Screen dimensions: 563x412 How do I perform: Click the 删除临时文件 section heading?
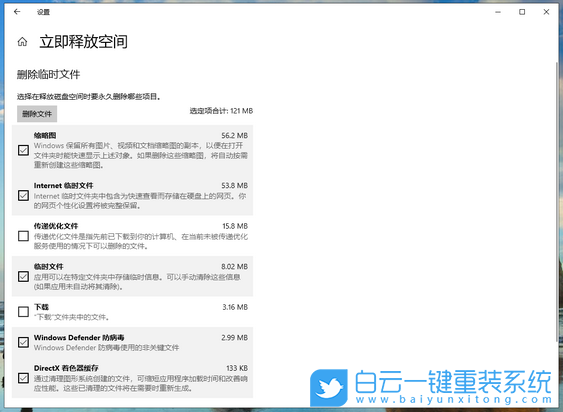tap(48, 74)
